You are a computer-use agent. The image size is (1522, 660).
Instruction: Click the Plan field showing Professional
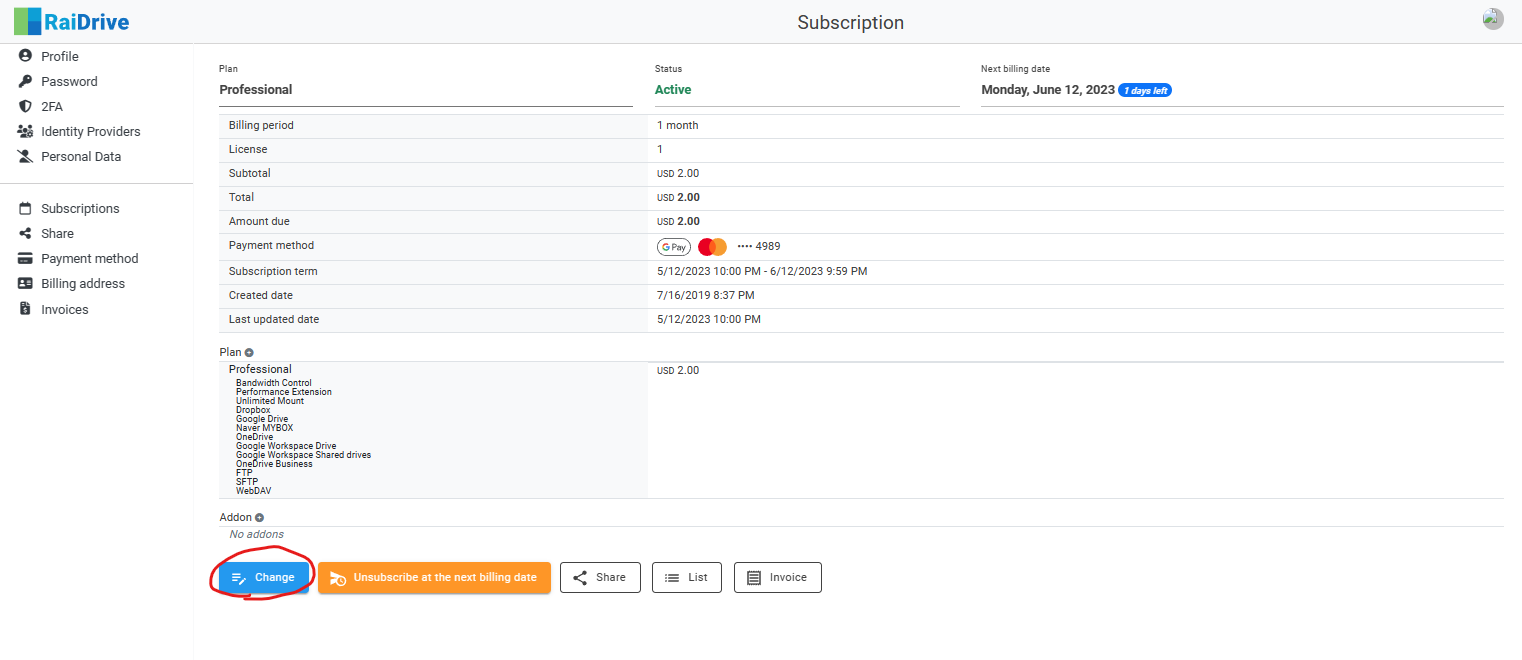click(426, 90)
